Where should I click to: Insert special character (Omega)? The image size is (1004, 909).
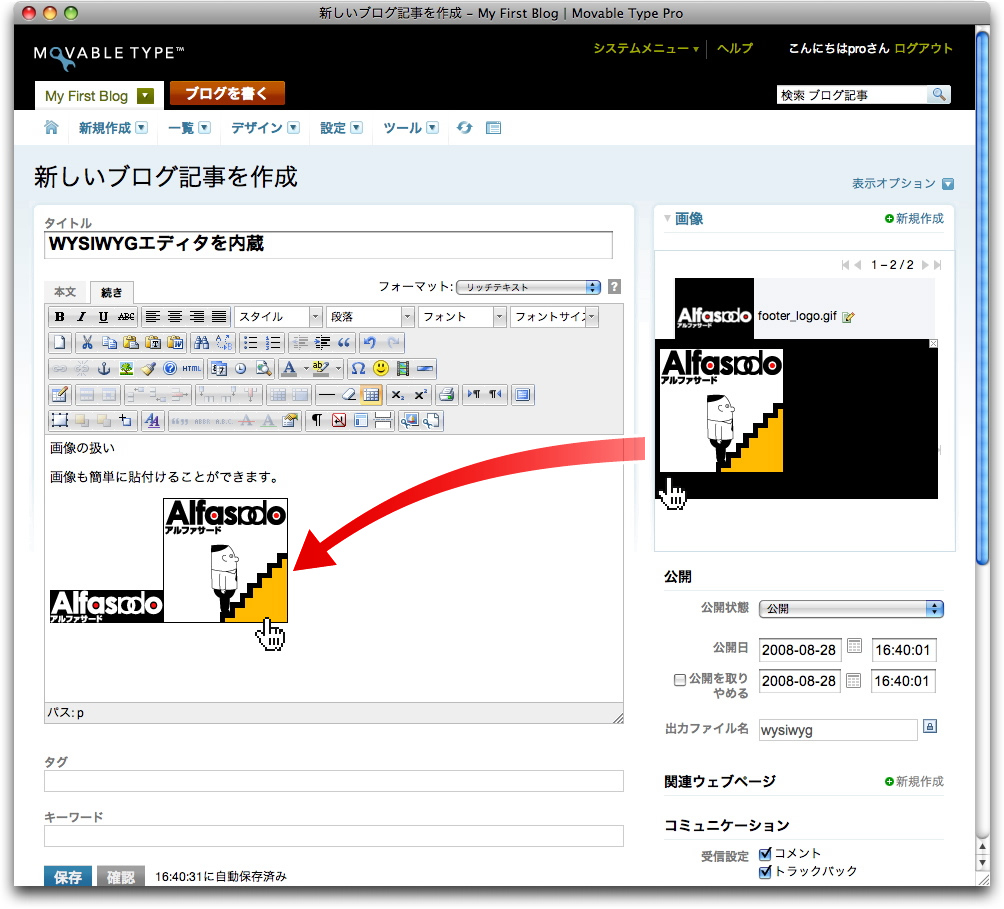pos(359,369)
